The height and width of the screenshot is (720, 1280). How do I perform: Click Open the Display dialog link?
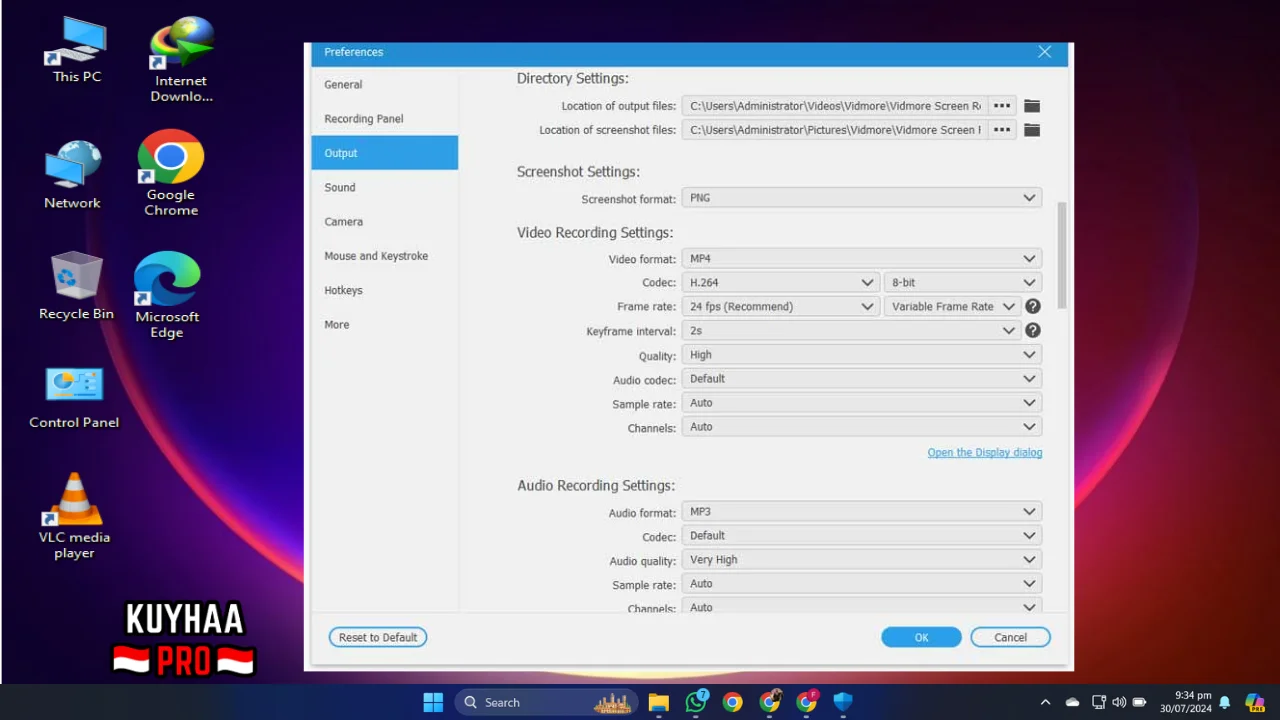tap(985, 453)
